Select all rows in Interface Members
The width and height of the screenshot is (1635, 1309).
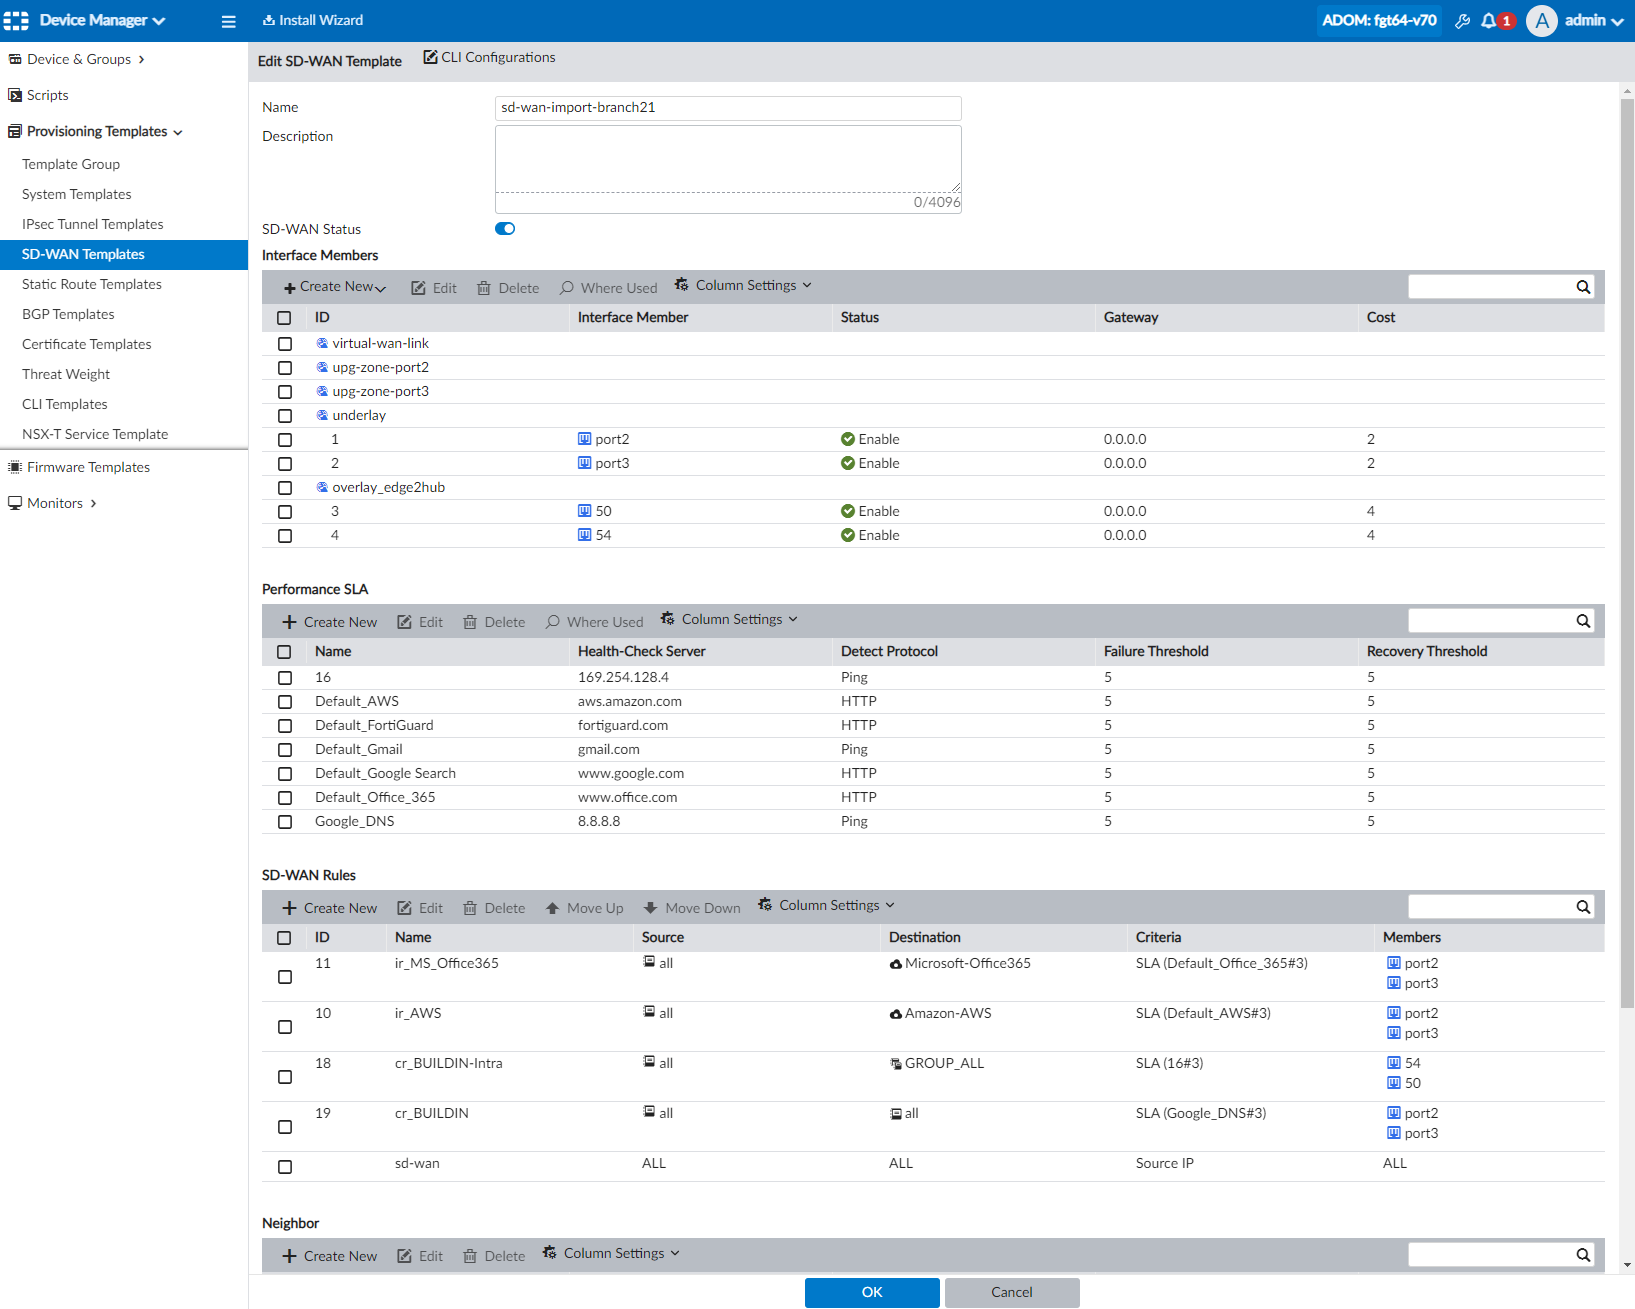[x=284, y=317]
